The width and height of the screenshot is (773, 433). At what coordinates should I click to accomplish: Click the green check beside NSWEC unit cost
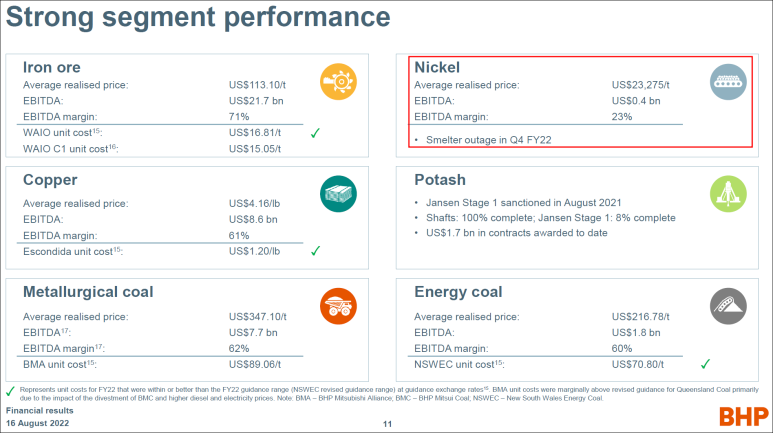705,364
